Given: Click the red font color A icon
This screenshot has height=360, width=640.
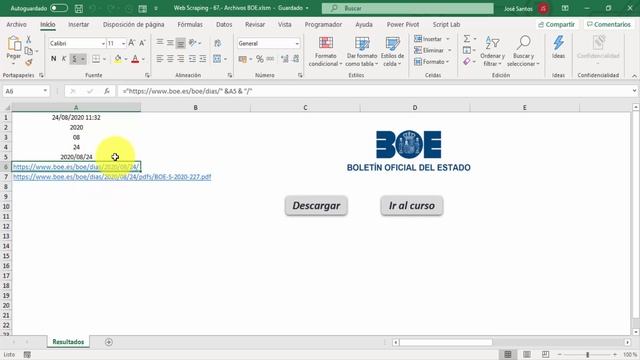Looking at the screenshot, I should [x=135, y=59].
